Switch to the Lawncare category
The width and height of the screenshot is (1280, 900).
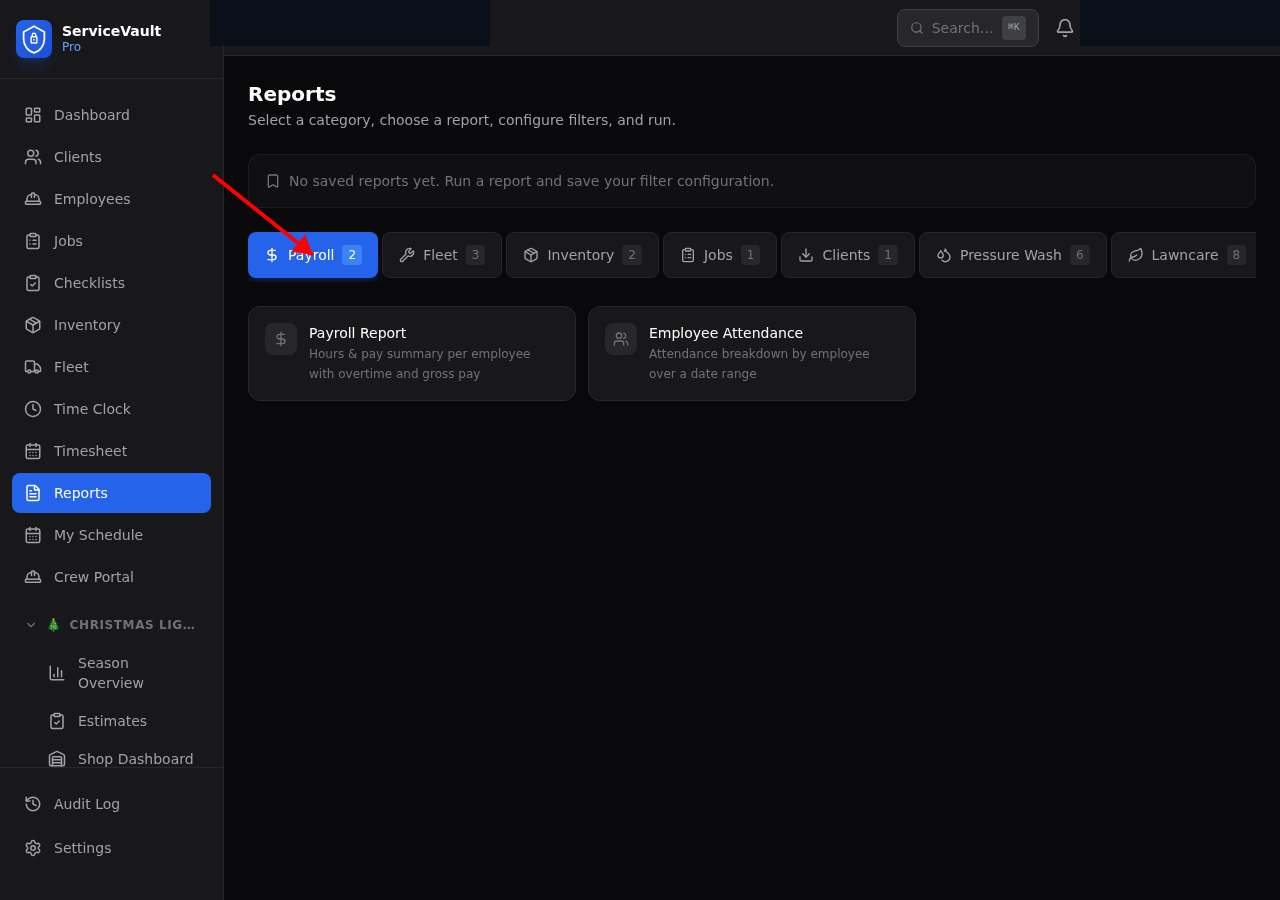tap(1184, 255)
